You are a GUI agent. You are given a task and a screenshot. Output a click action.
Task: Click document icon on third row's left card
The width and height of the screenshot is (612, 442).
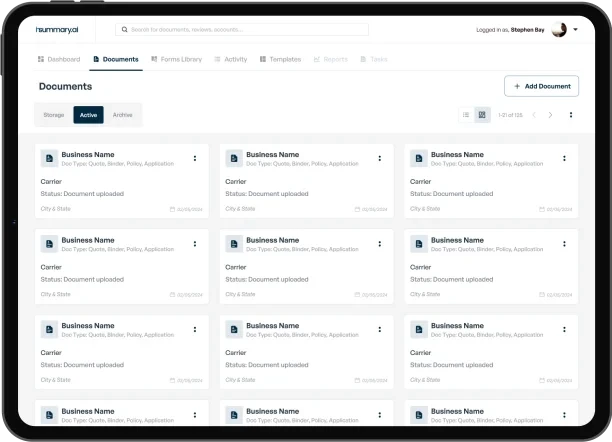(x=49, y=329)
